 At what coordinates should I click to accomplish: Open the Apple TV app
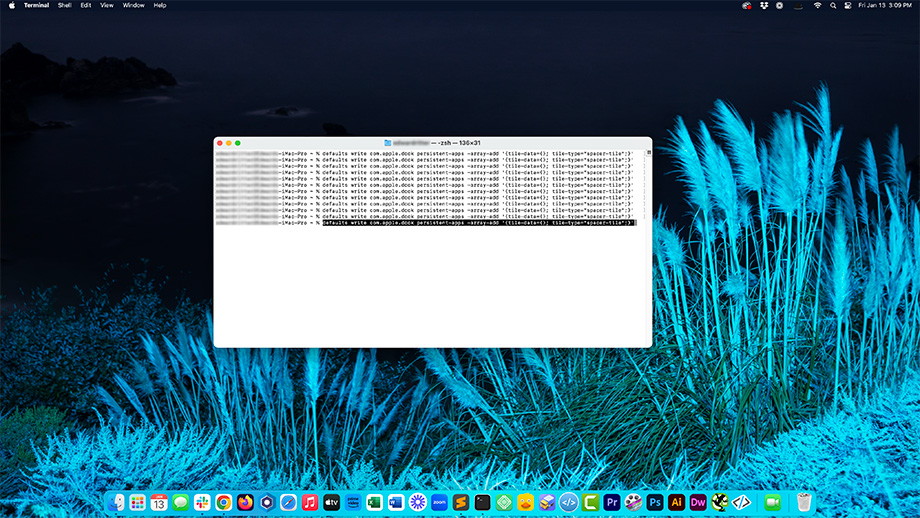(x=332, y=502)
